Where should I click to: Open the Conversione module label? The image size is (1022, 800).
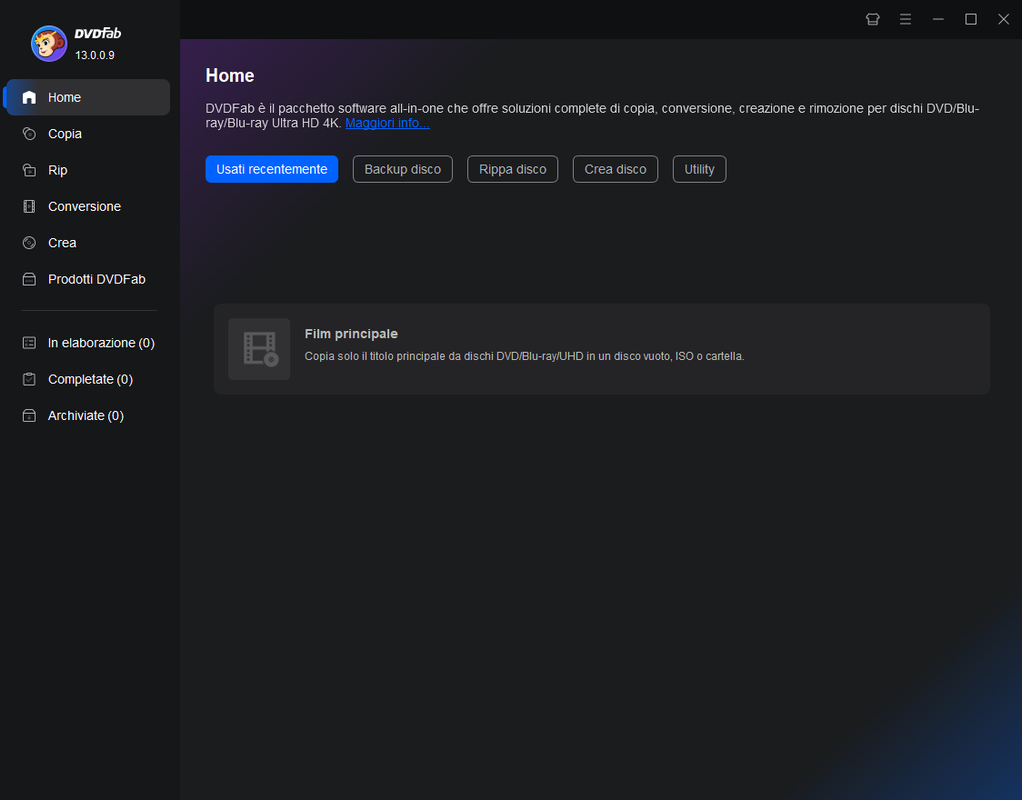pyautogui.click(x=85, y=207)
